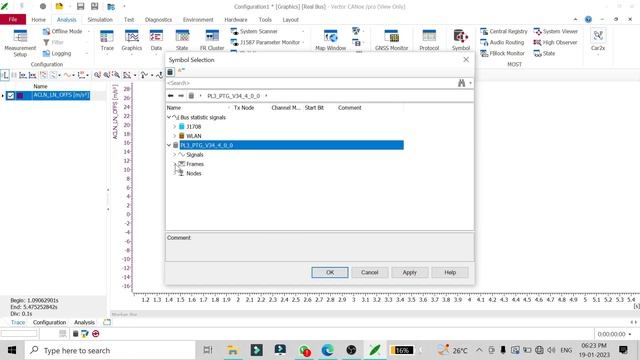The image size is (640, 360).
Task: Open Audio Routing
Action: click(502, 42)
